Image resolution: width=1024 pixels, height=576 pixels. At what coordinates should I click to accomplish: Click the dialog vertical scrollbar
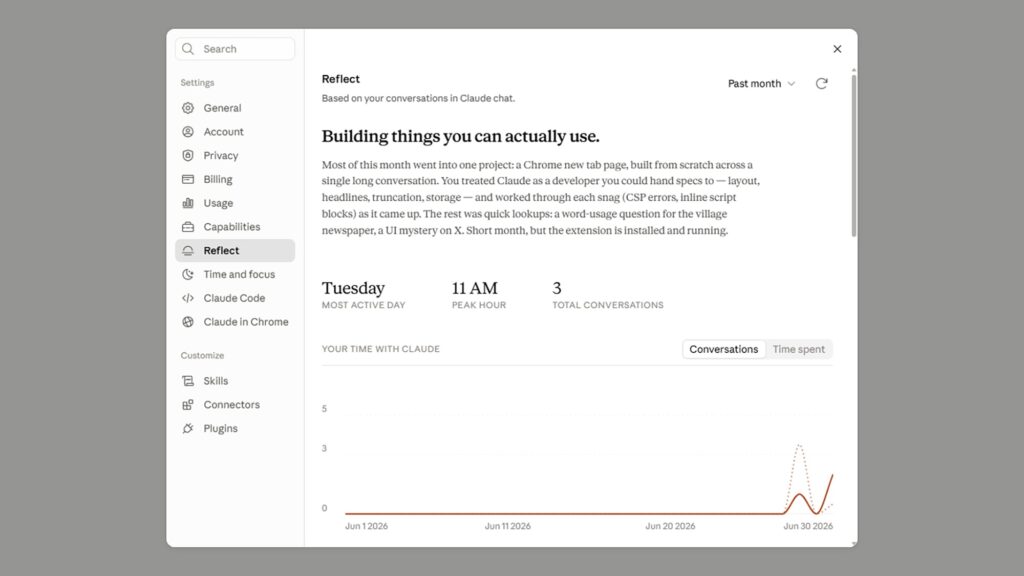tap(854, 155)
